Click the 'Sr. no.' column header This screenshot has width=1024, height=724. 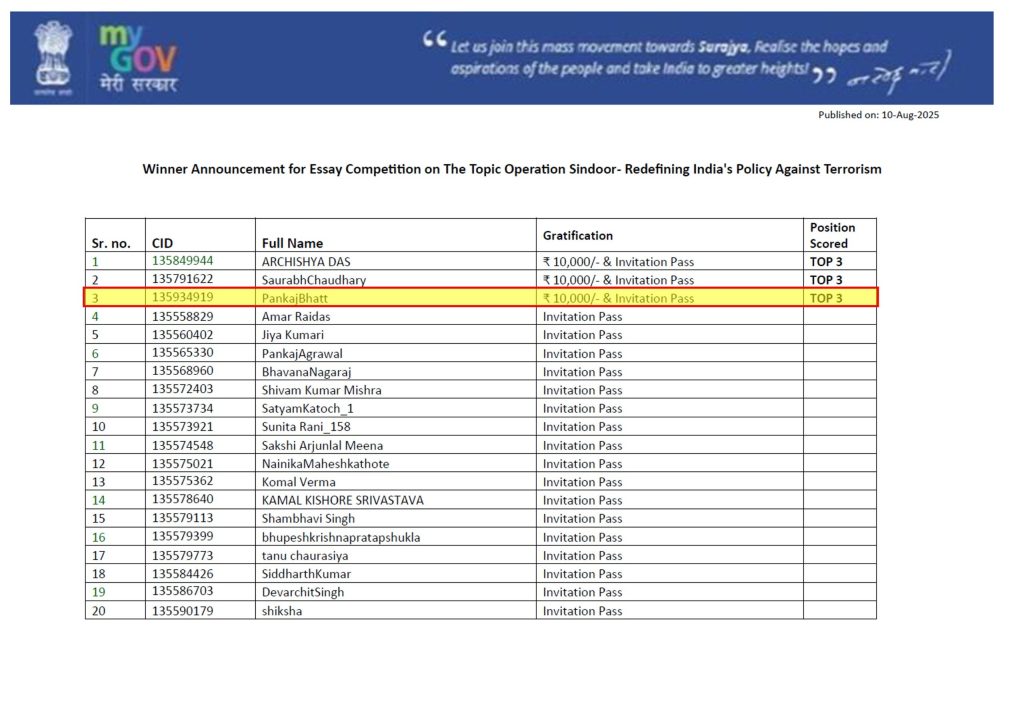[111, 244]
